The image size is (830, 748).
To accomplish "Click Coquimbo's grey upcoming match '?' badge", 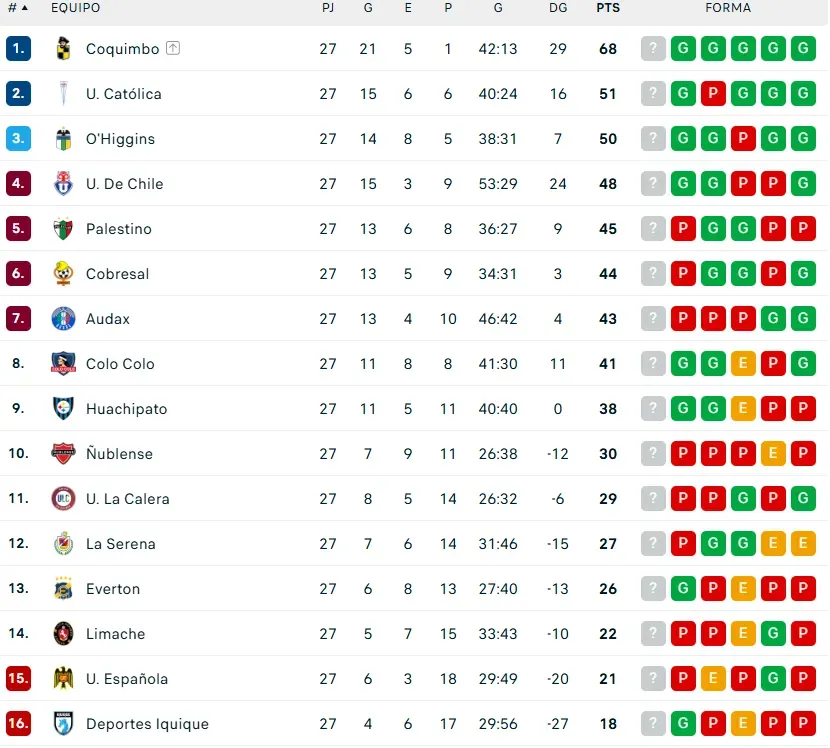I will (653, 48).
